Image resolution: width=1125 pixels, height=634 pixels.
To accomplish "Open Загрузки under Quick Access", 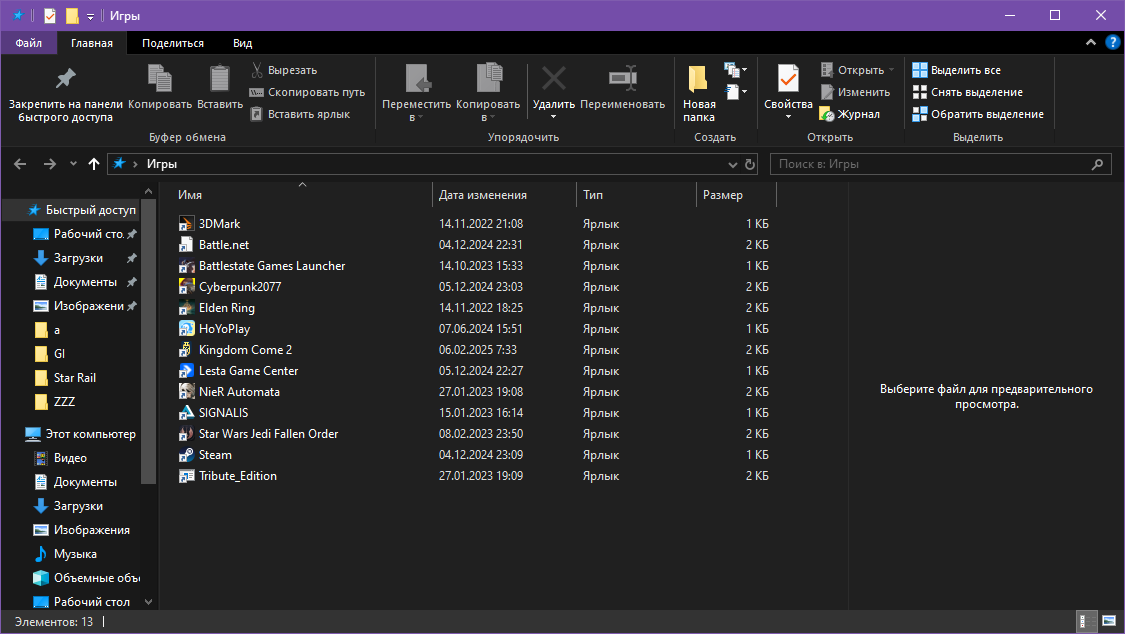I will (78, 258).
